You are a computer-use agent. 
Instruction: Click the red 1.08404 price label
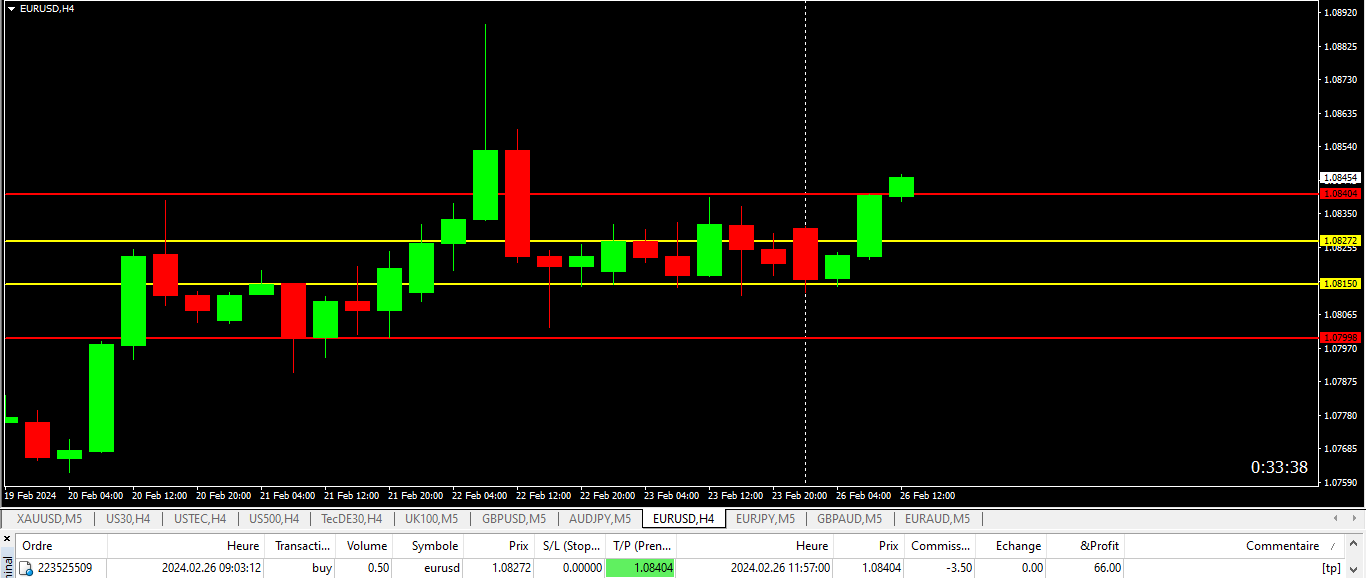pyautogui.click(x=1340, y=193)
